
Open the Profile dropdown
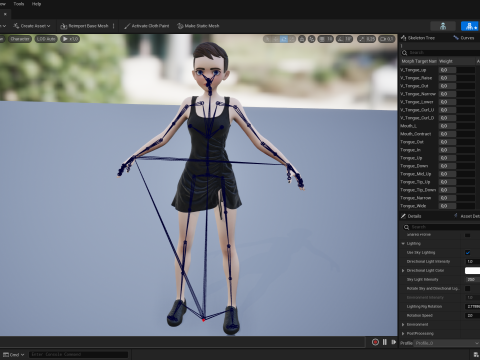447,343
